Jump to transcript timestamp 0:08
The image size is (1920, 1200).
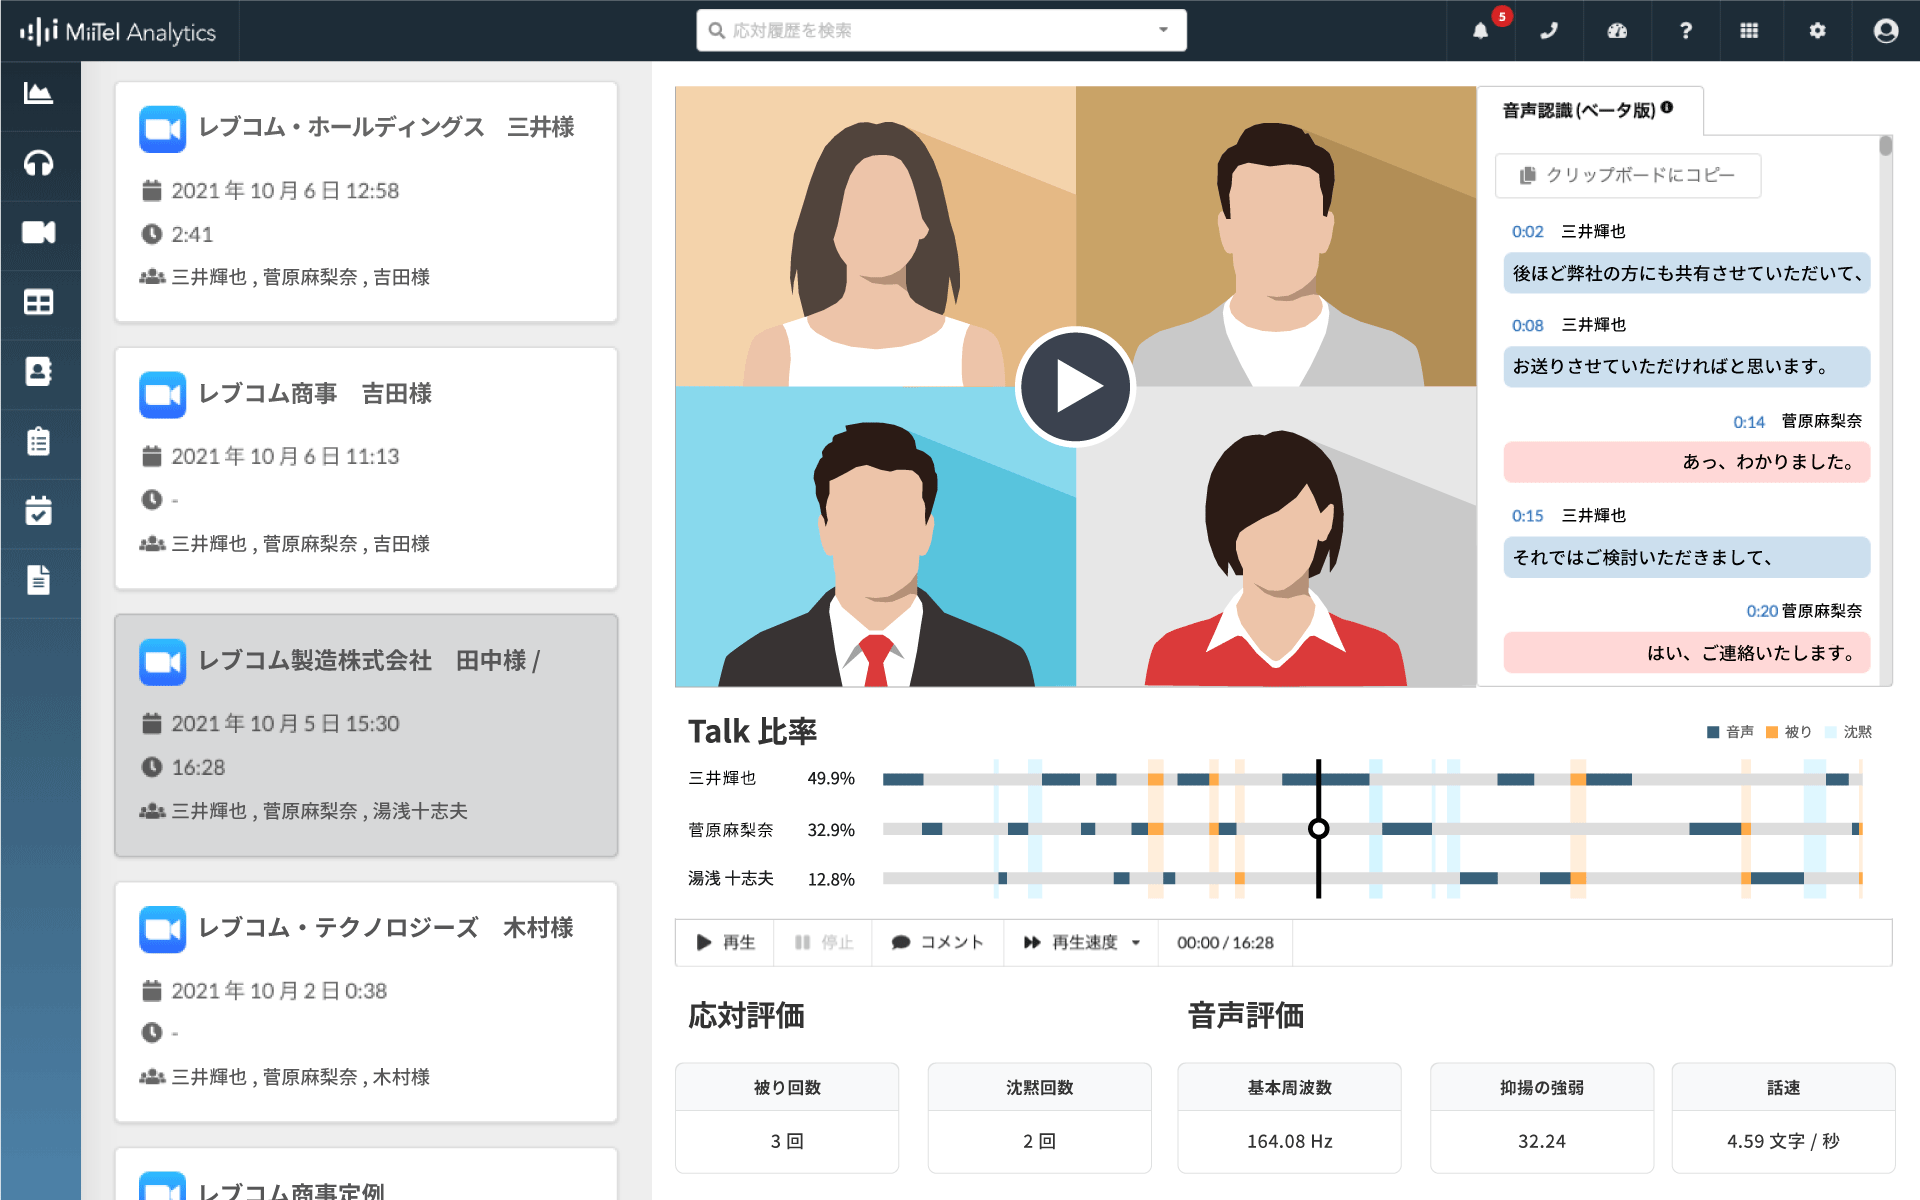pos(1527,325)
